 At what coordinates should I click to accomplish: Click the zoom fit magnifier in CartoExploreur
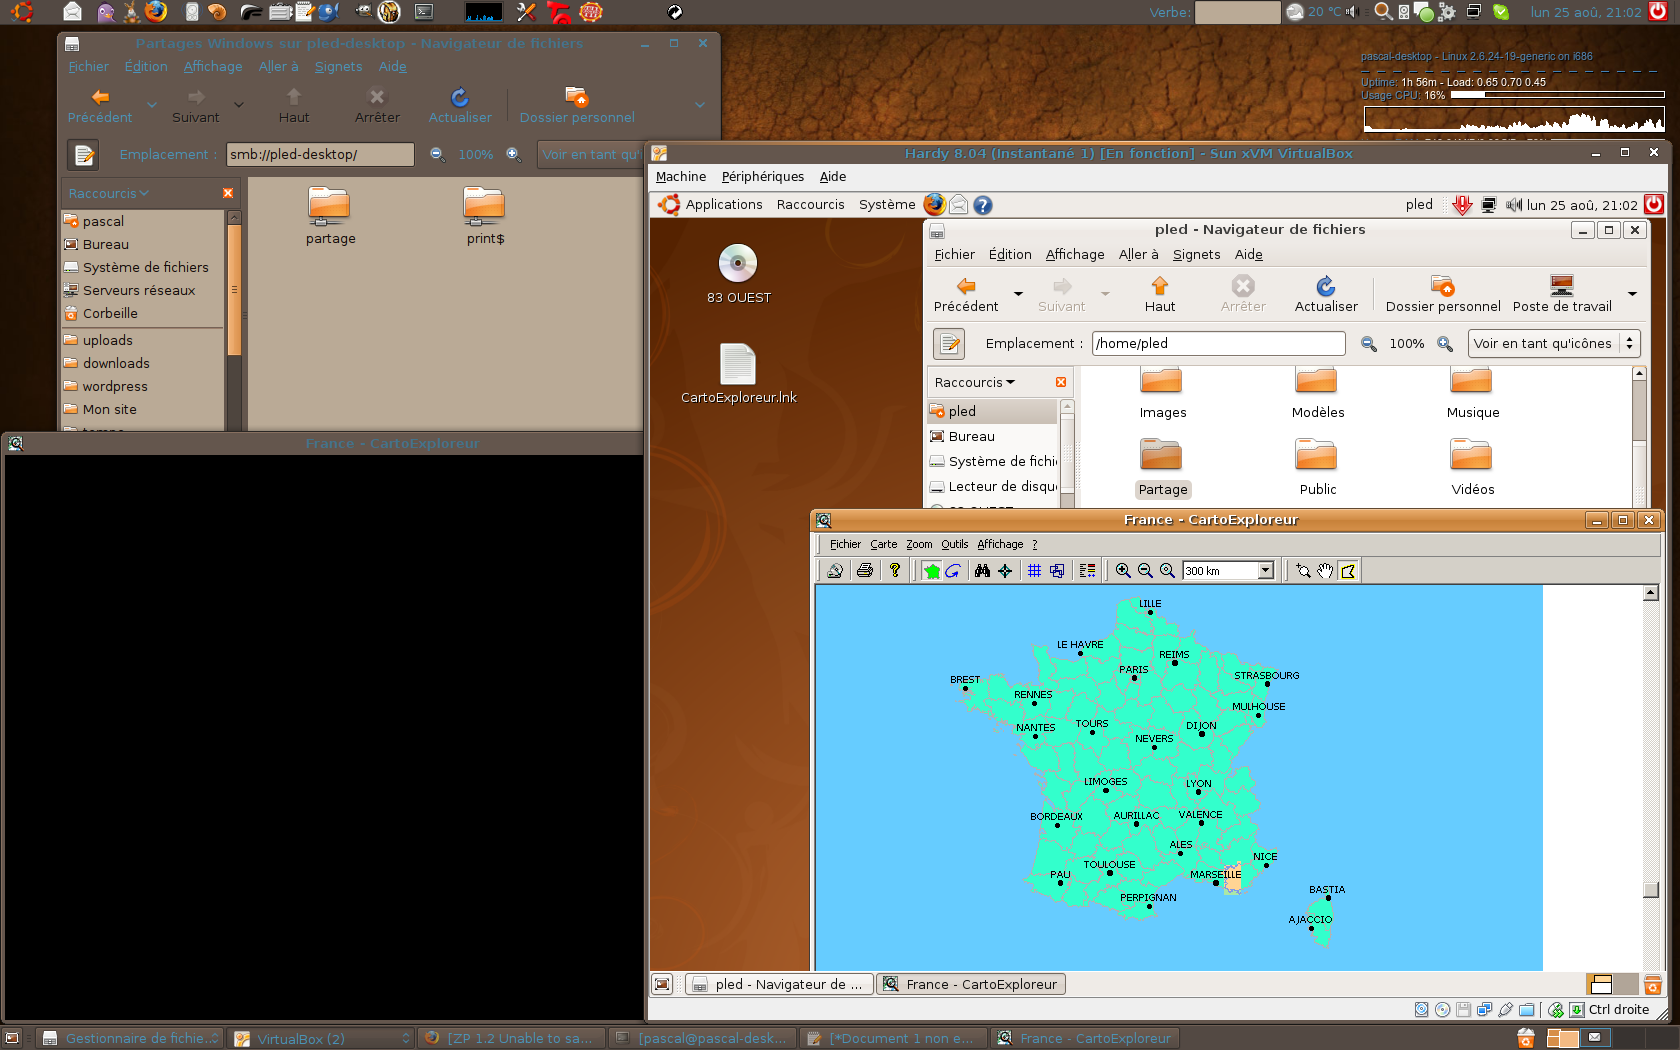(1167, 571)
